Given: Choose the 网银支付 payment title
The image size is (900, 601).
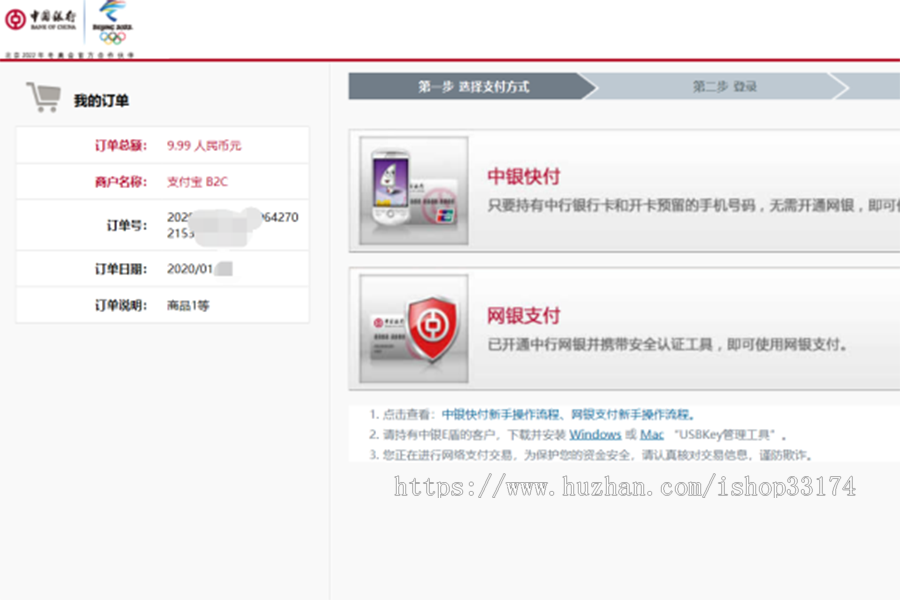Looking at the screenshot, I should (523, 316).
